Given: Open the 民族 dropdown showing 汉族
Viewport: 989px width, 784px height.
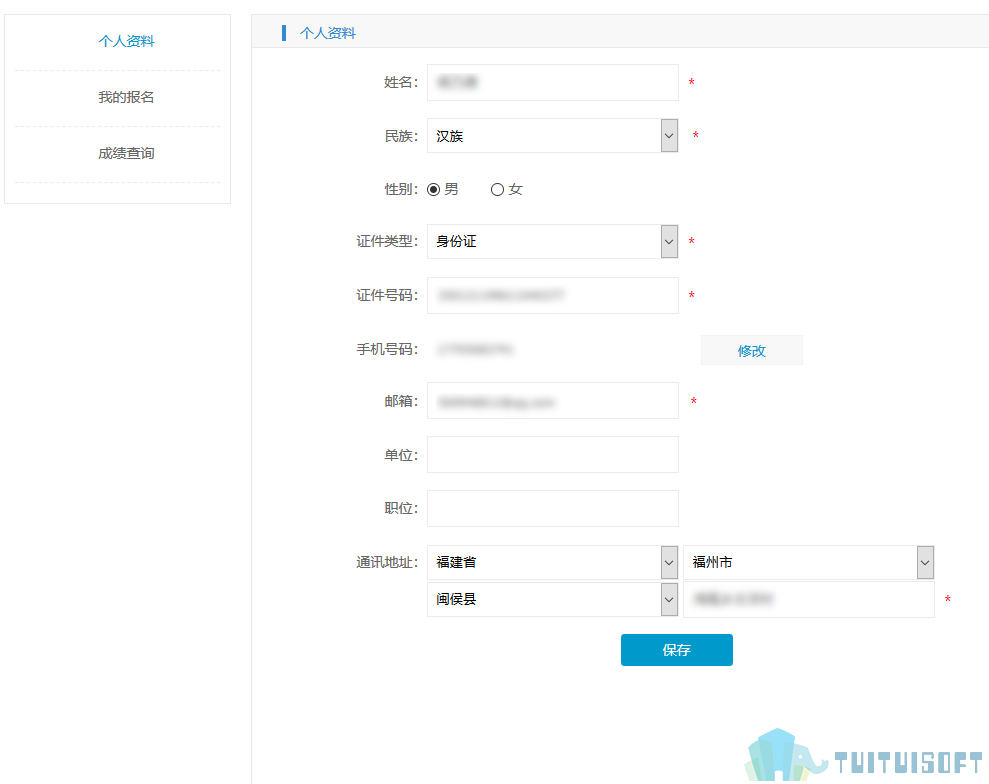Looking at the screenshot, I should pos(553,136).
